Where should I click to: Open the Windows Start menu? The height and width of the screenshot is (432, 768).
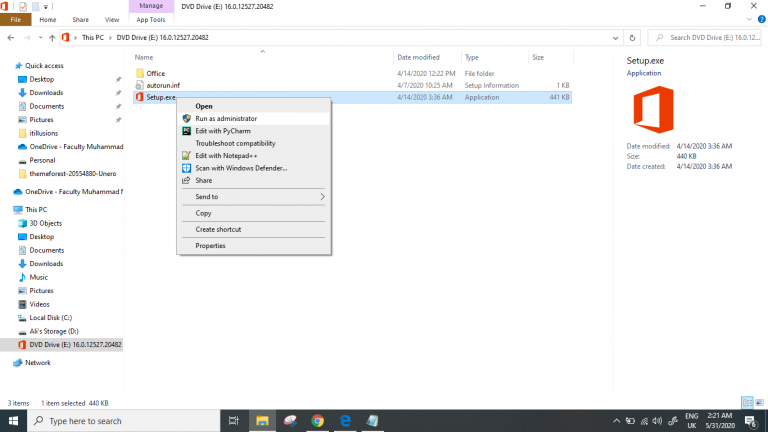tap(13, 421)
